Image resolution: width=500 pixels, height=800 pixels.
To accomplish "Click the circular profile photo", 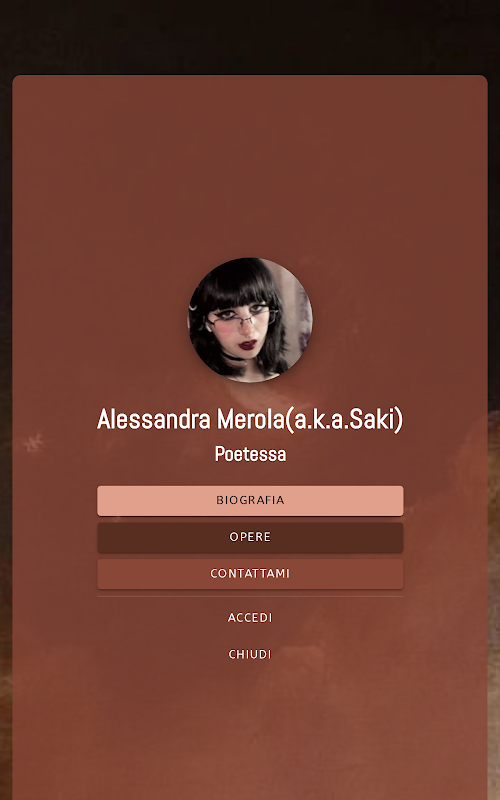I will tap(250, 320).
